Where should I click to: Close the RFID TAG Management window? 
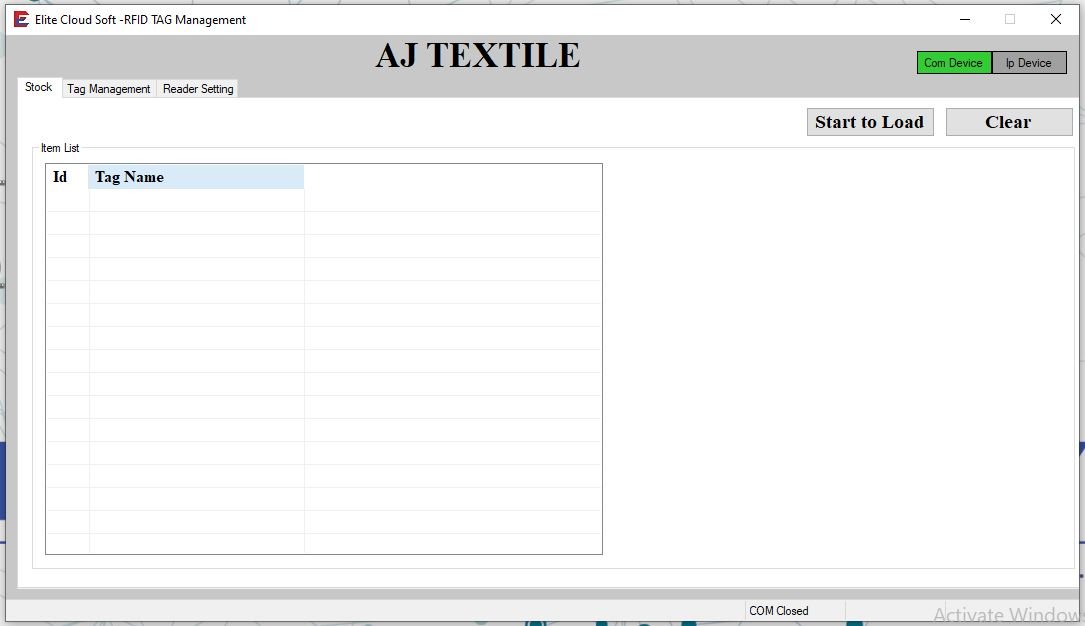(x=1056, y=19)
